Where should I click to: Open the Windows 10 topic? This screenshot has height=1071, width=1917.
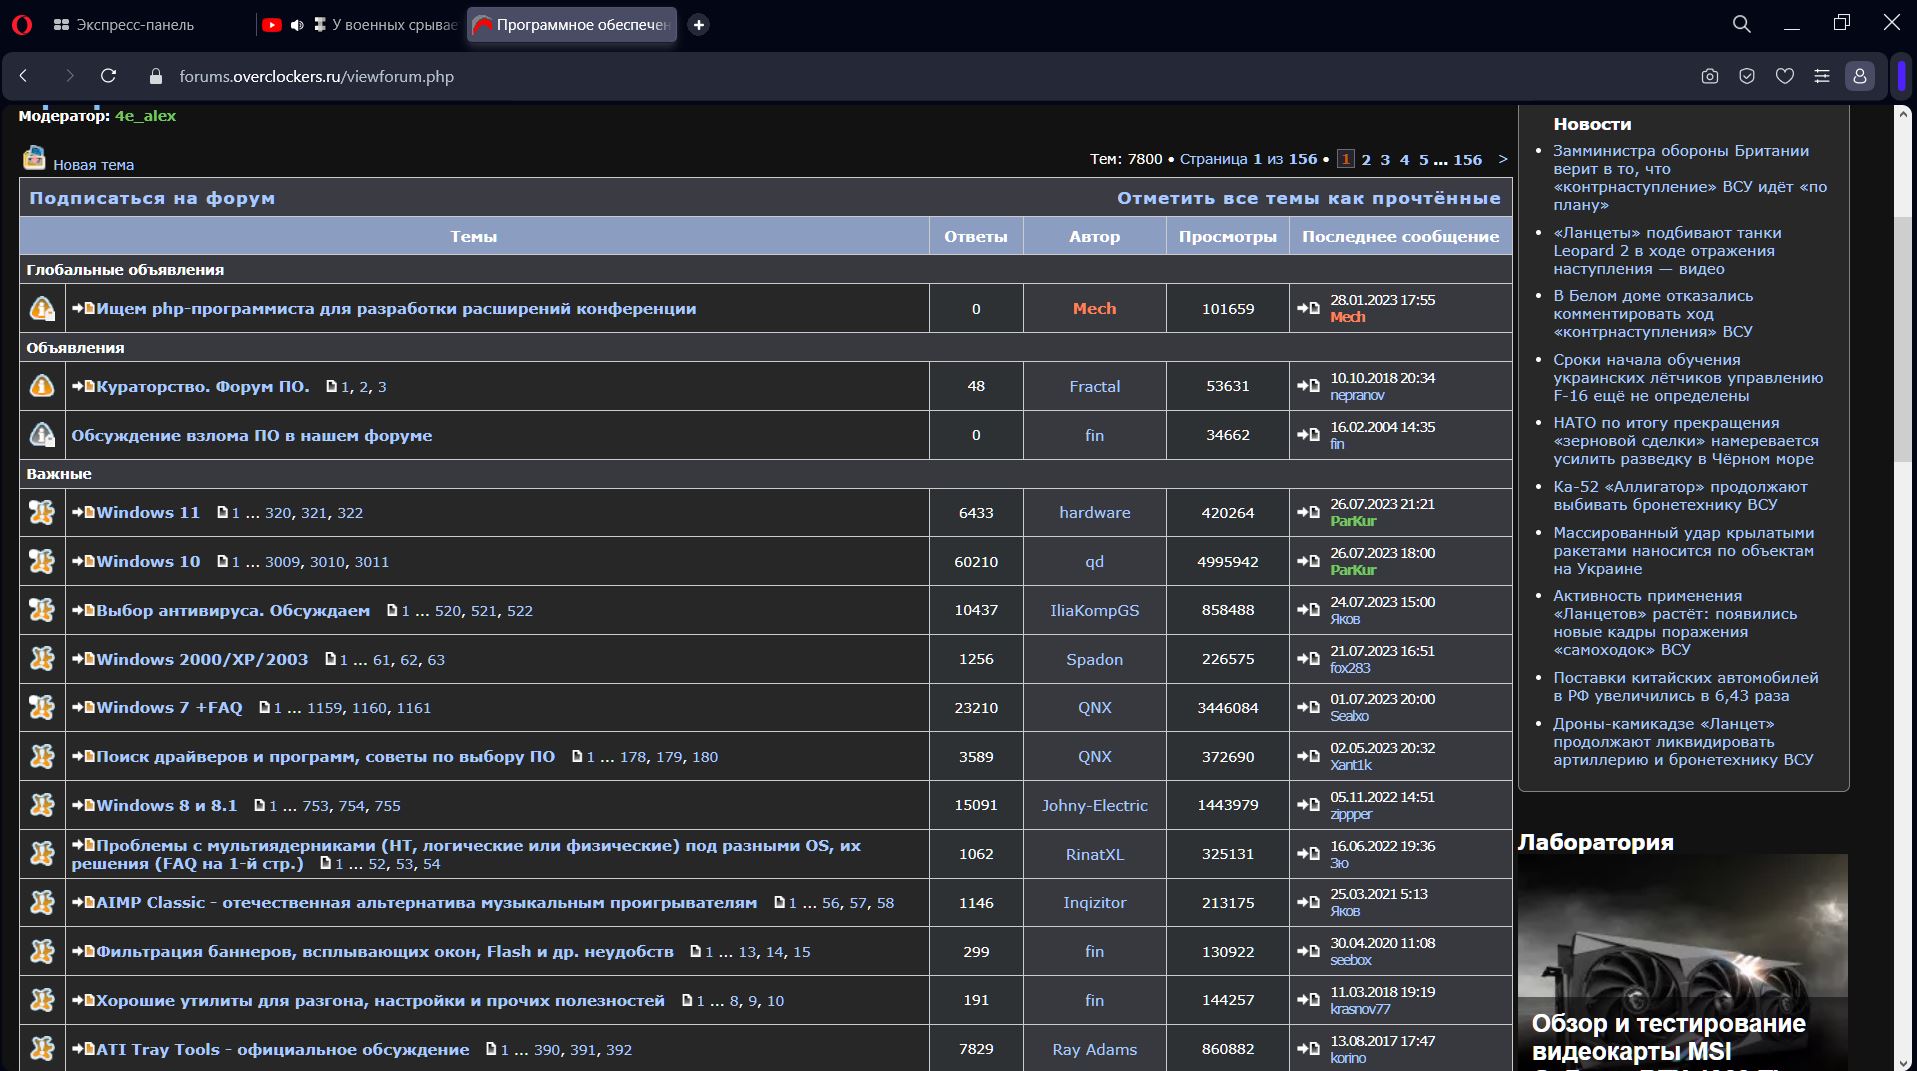click(148, 562)
